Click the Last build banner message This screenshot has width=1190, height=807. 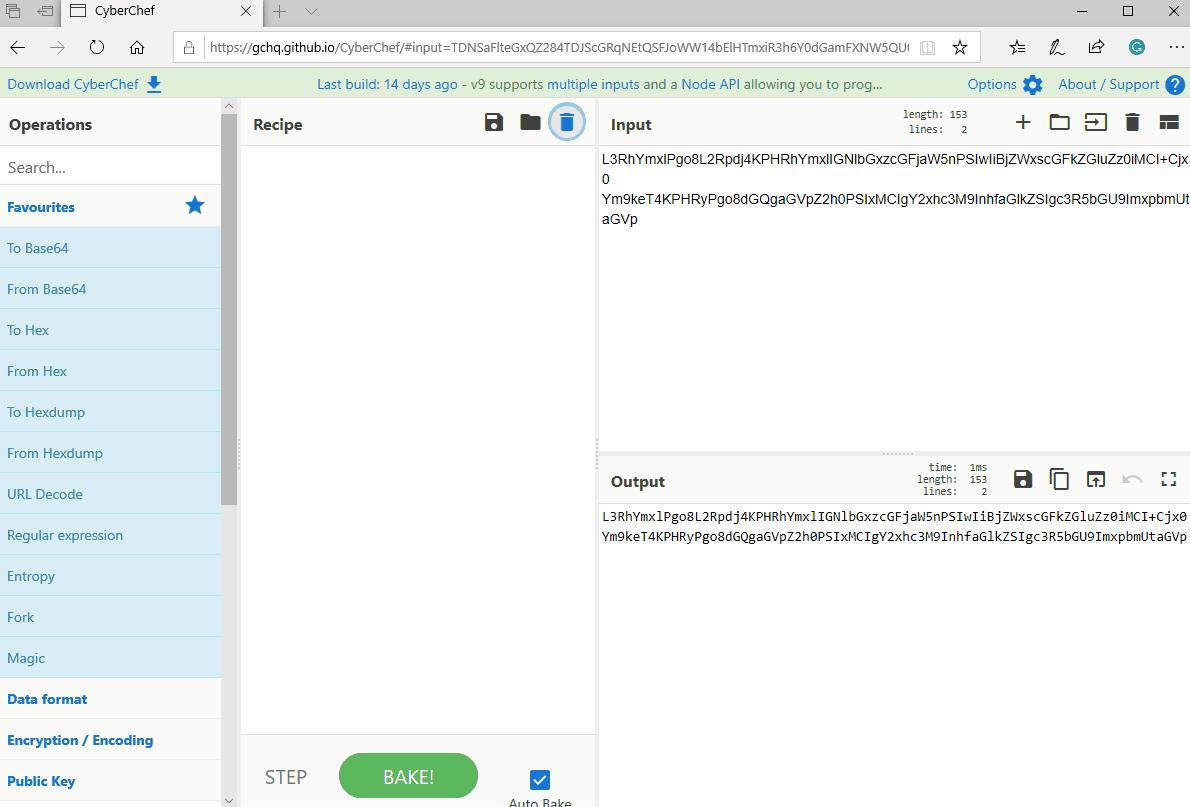coord(600,84)
